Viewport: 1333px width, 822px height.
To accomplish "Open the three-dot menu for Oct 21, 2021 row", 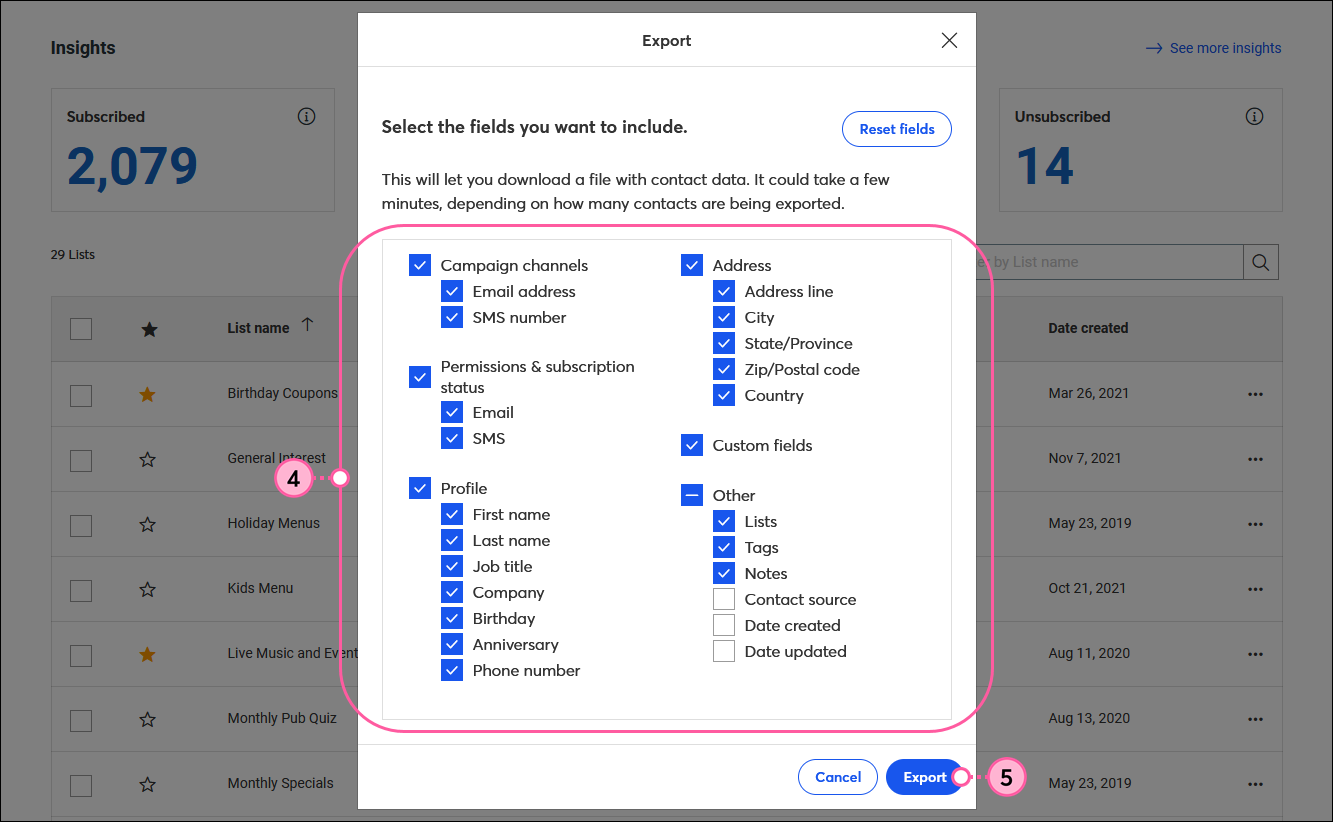I will click(x=1256, y=589).
